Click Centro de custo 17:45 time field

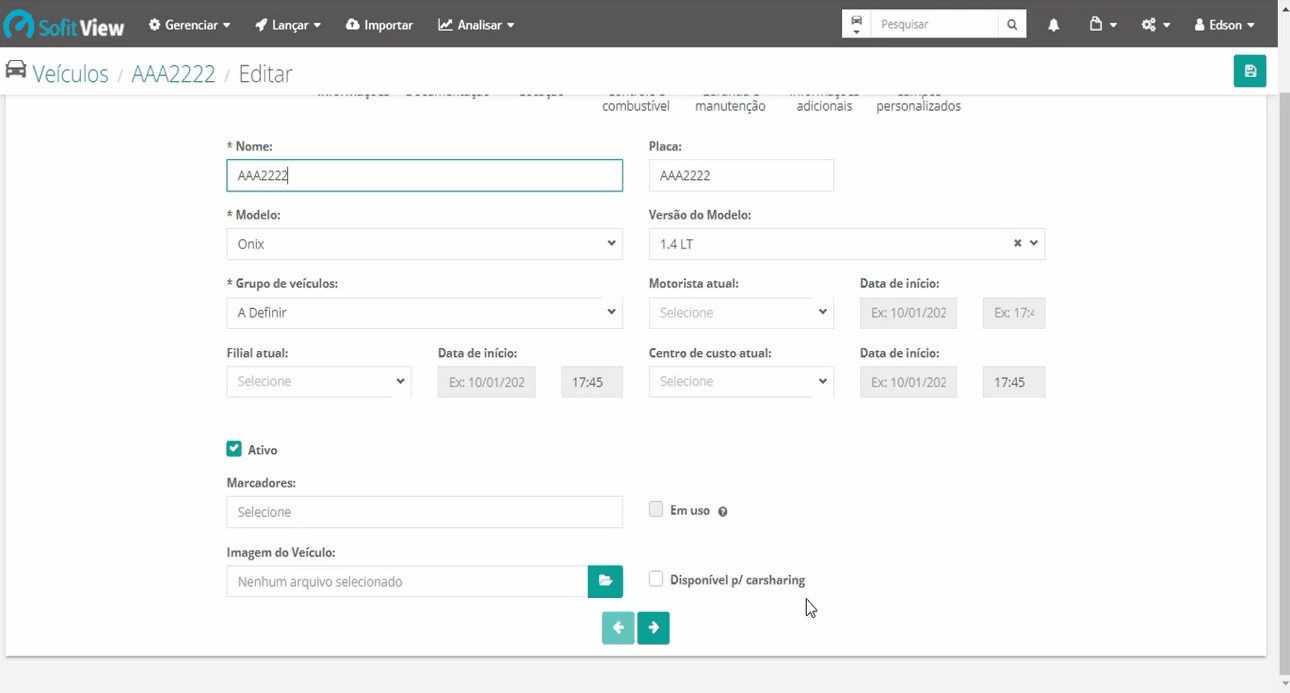tap(1014, 381)
